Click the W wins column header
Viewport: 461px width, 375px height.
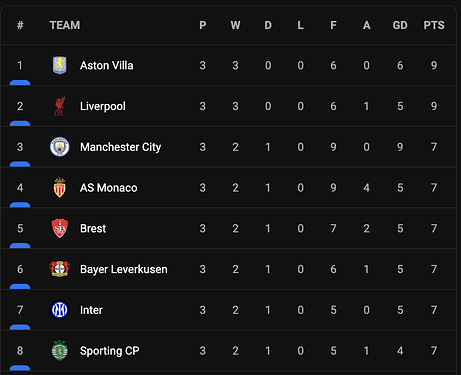(235, 25)
